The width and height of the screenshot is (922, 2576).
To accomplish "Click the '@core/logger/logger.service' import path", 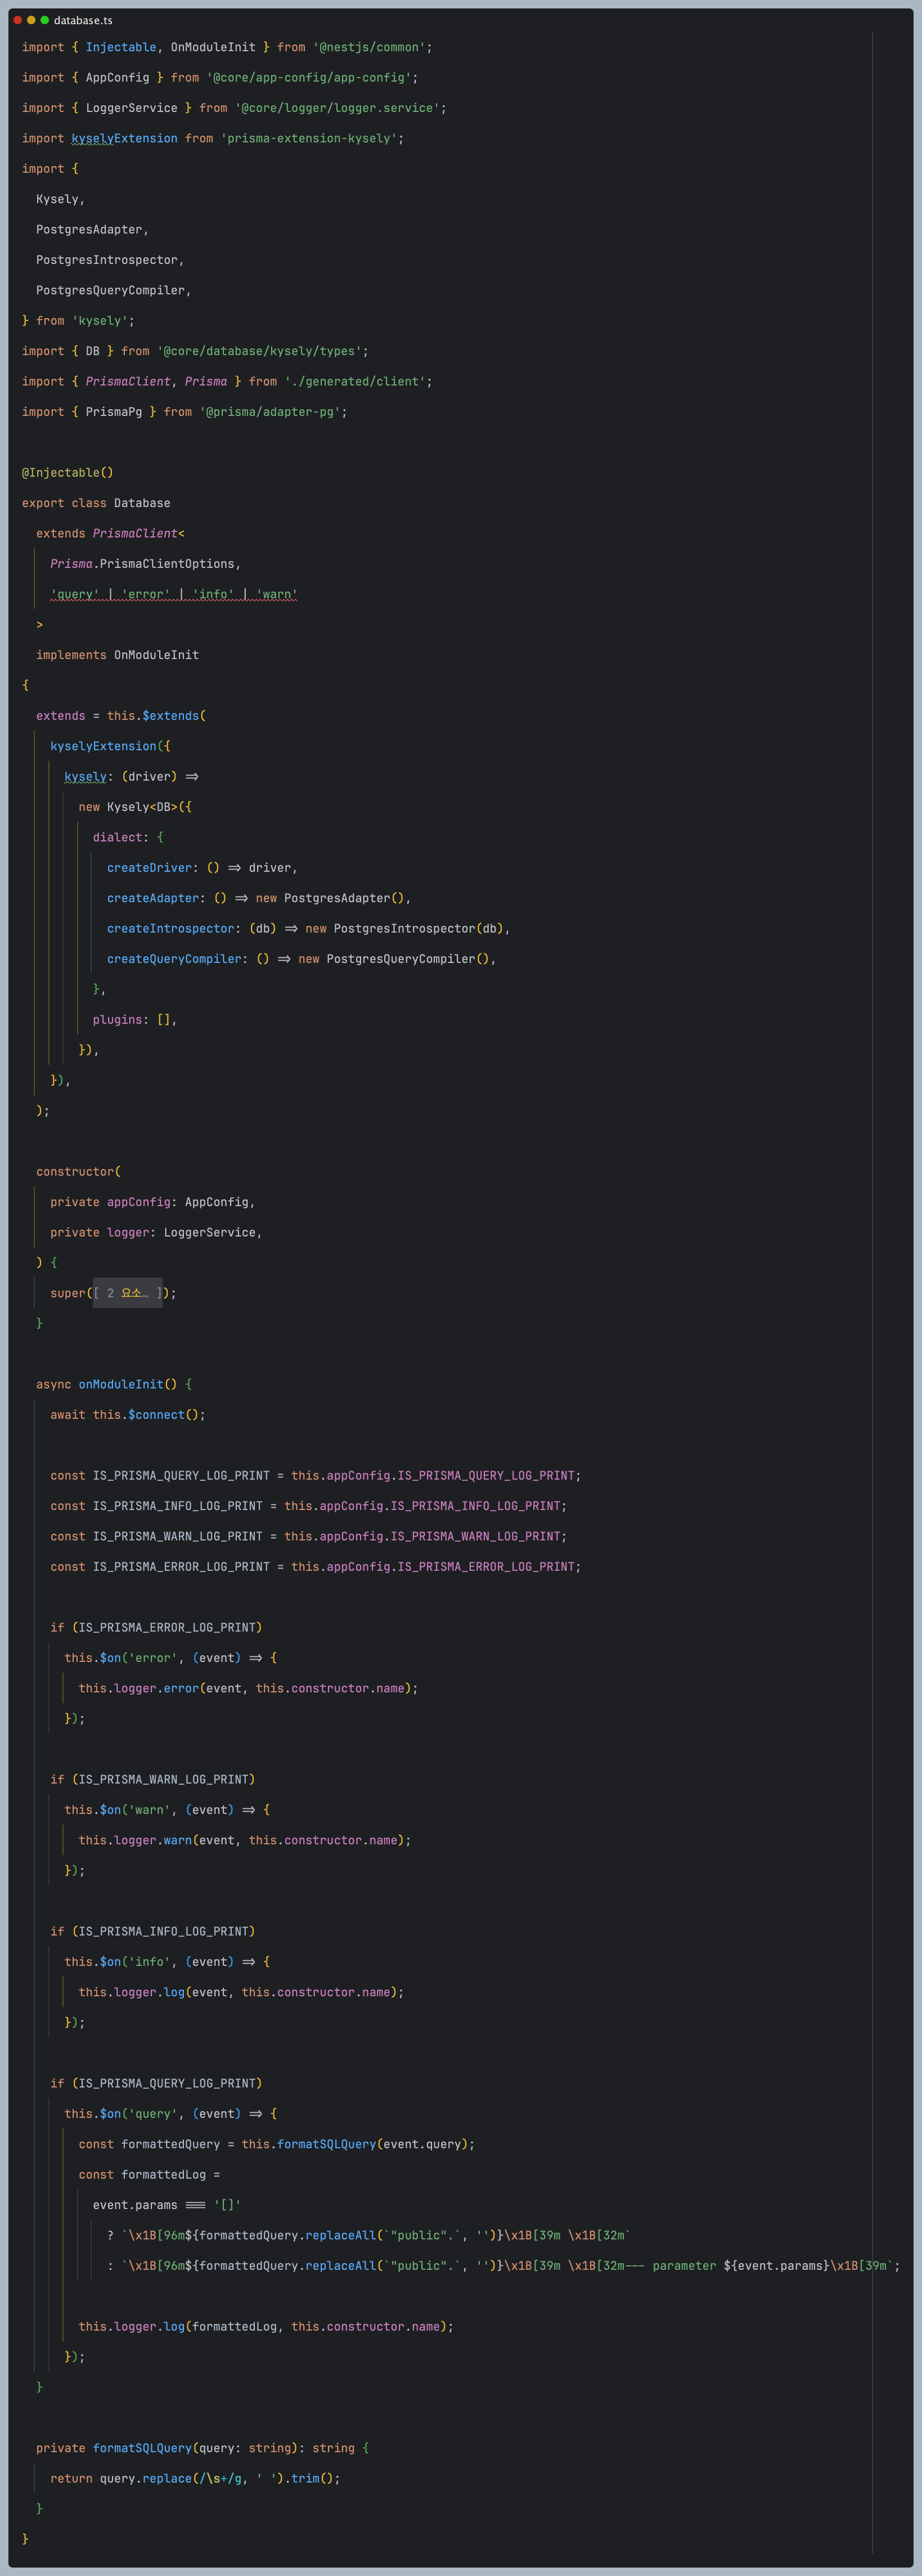I will tap(337, 108).
